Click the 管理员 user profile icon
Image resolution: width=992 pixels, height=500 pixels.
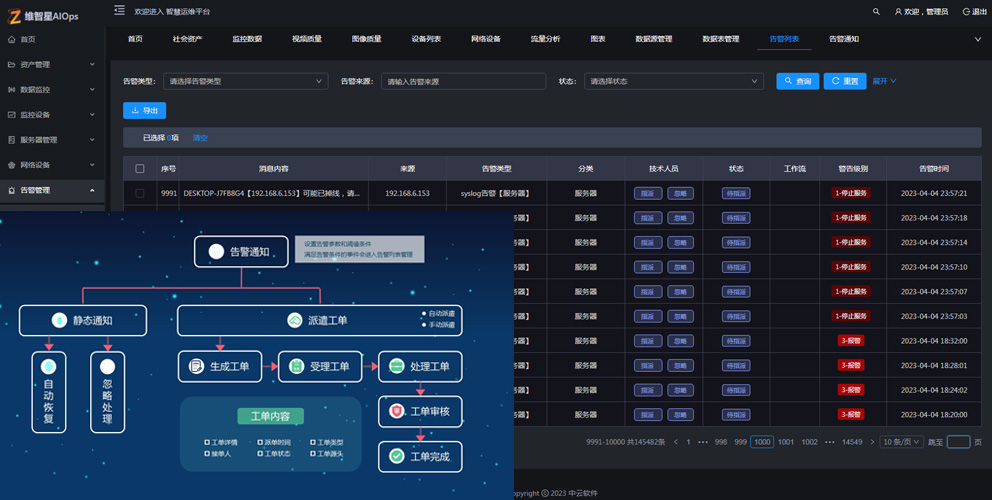[897, 12]
